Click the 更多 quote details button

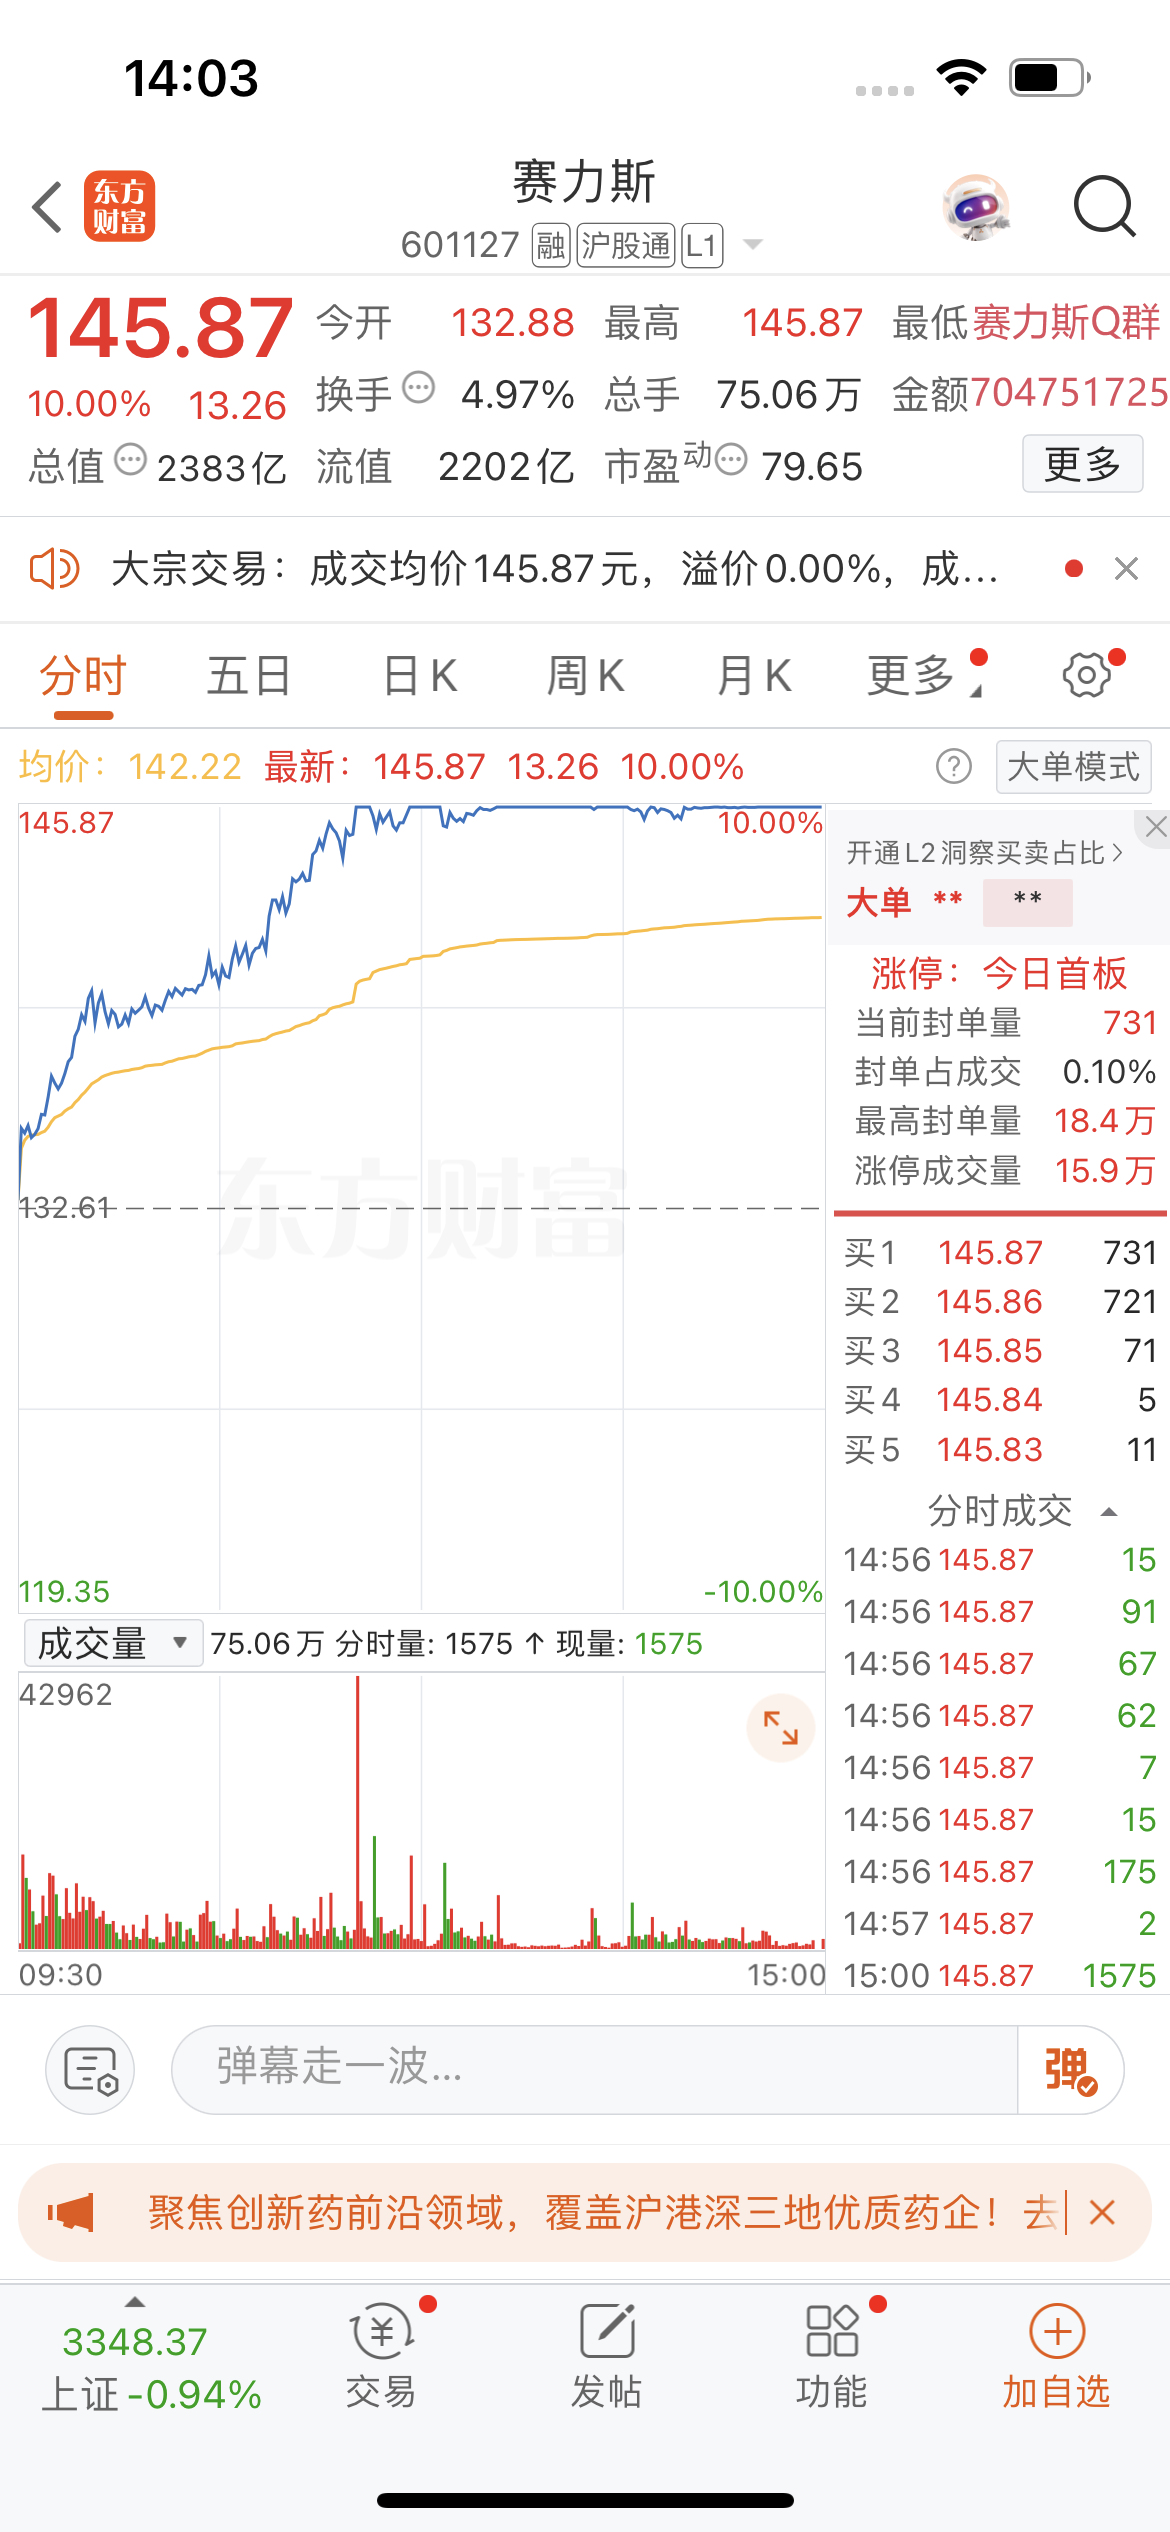pyautogui.click(x=1082, y=464)
